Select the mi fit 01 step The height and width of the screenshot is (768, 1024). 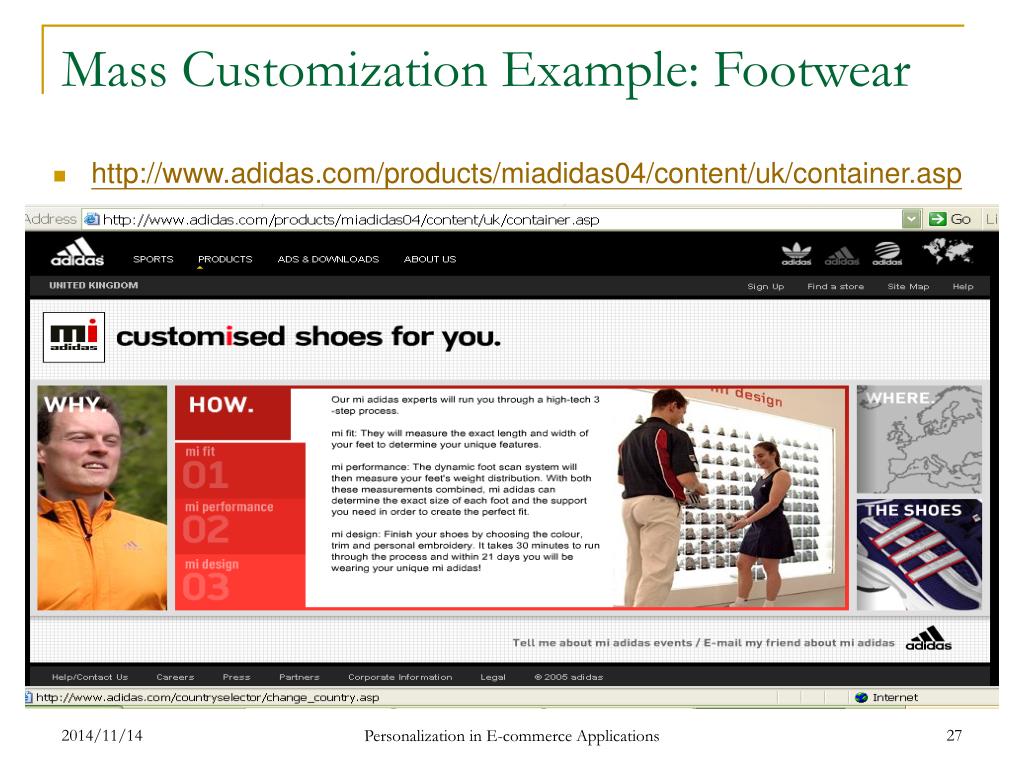[x=240, y=470]
